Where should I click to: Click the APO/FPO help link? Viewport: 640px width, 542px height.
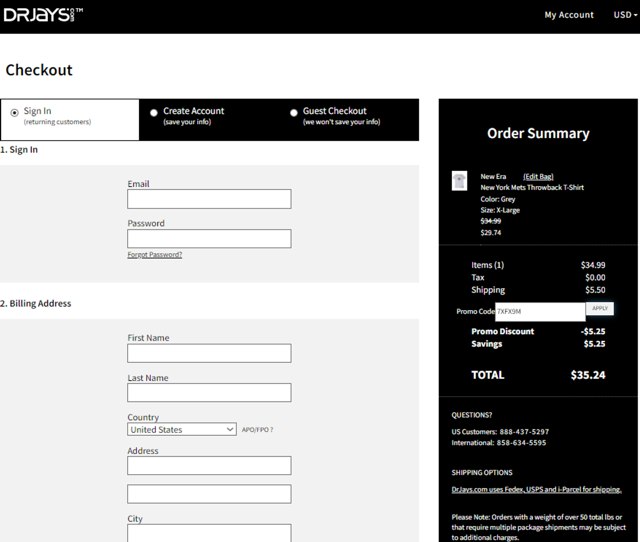coord(257,430)
